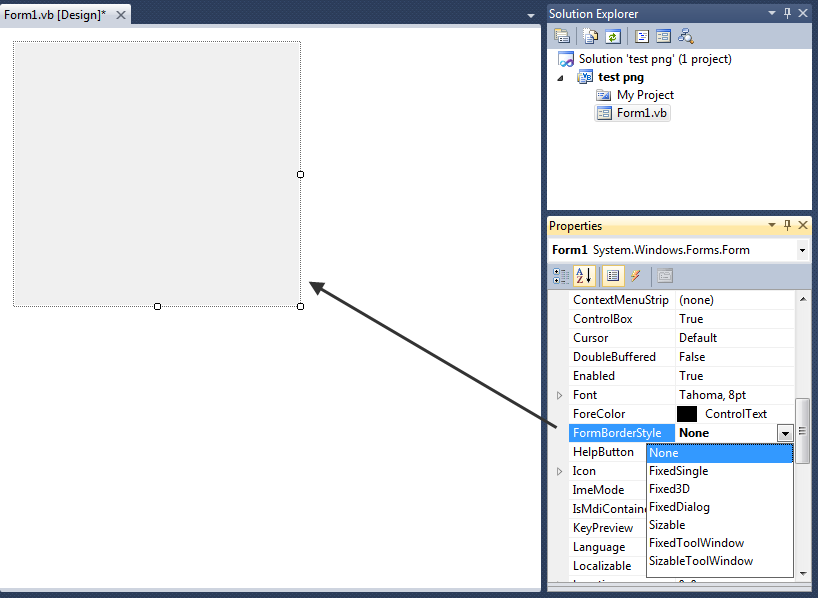Screen dimensions: 818x598
Task: Open the View Class Diagram icon
Action: (x=686, y=36)
